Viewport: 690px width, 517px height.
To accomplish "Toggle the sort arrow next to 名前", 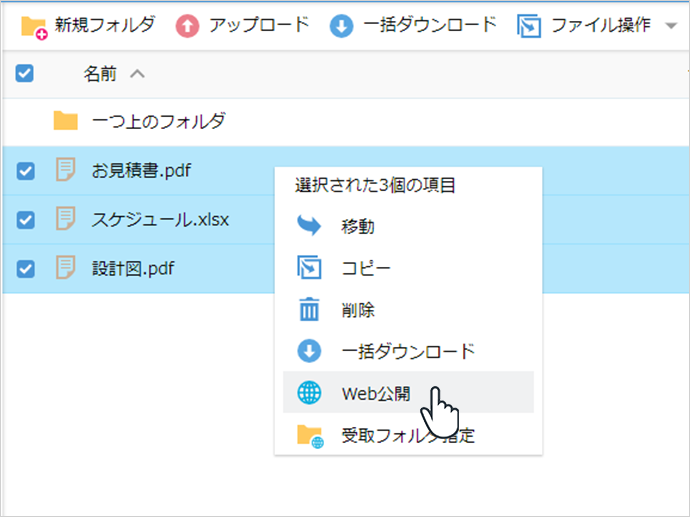I will coord(137,73).
